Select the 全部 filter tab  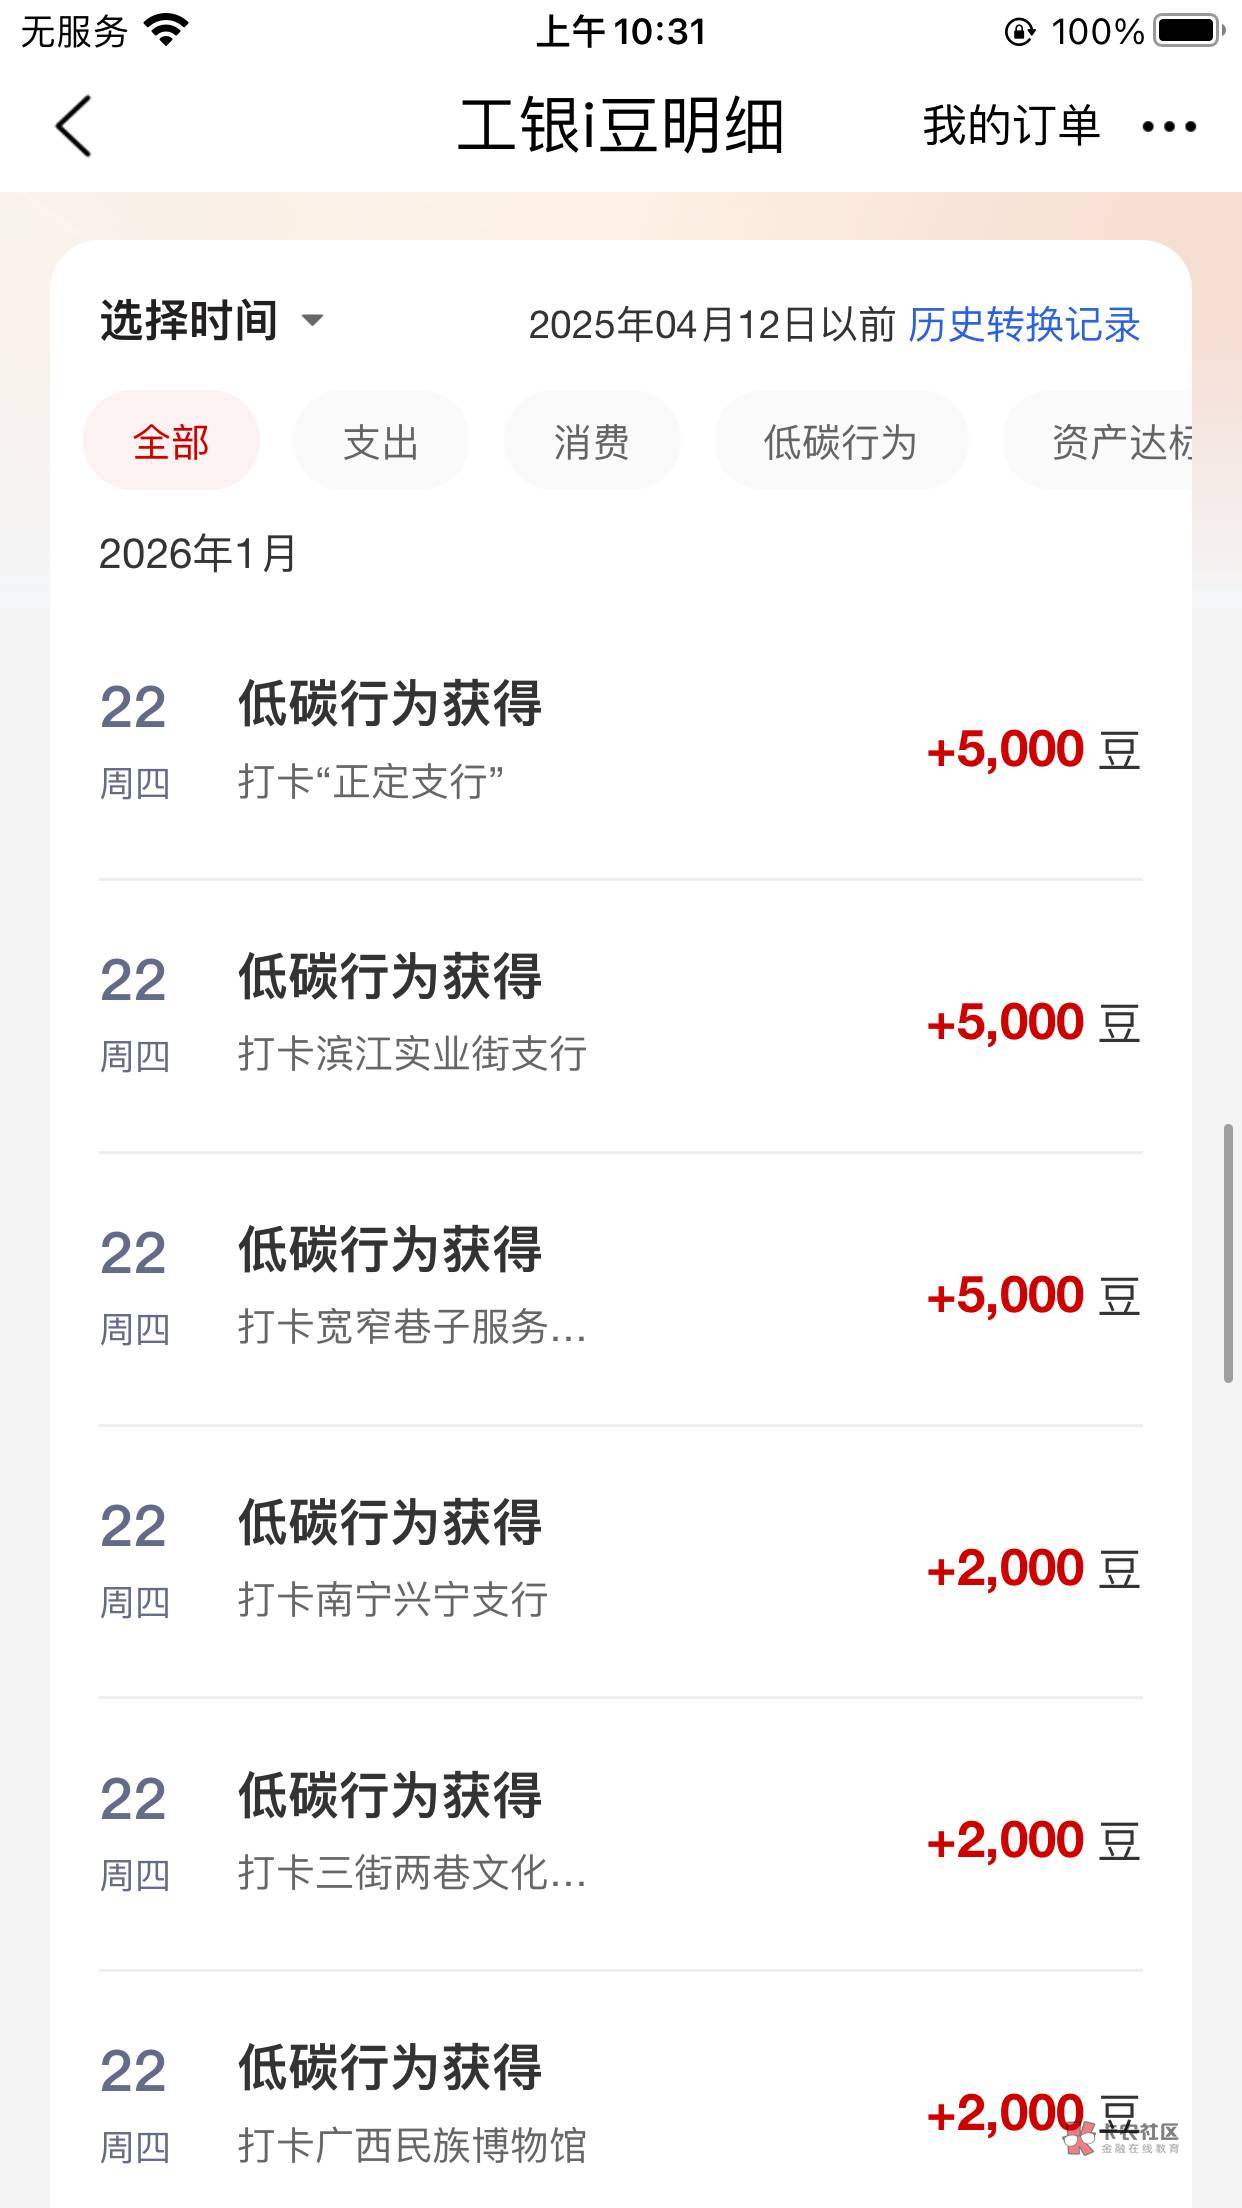pyautogui.click(x=171, y=441)
